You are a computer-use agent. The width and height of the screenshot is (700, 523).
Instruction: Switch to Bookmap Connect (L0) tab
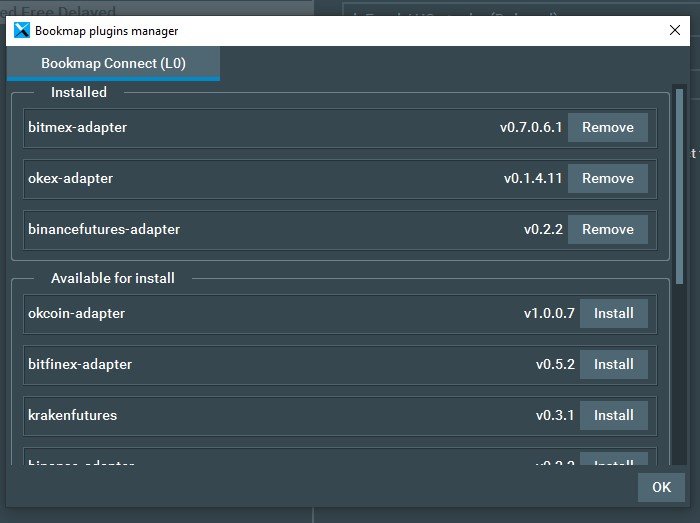pyautogui.click(x=113, y=63)
